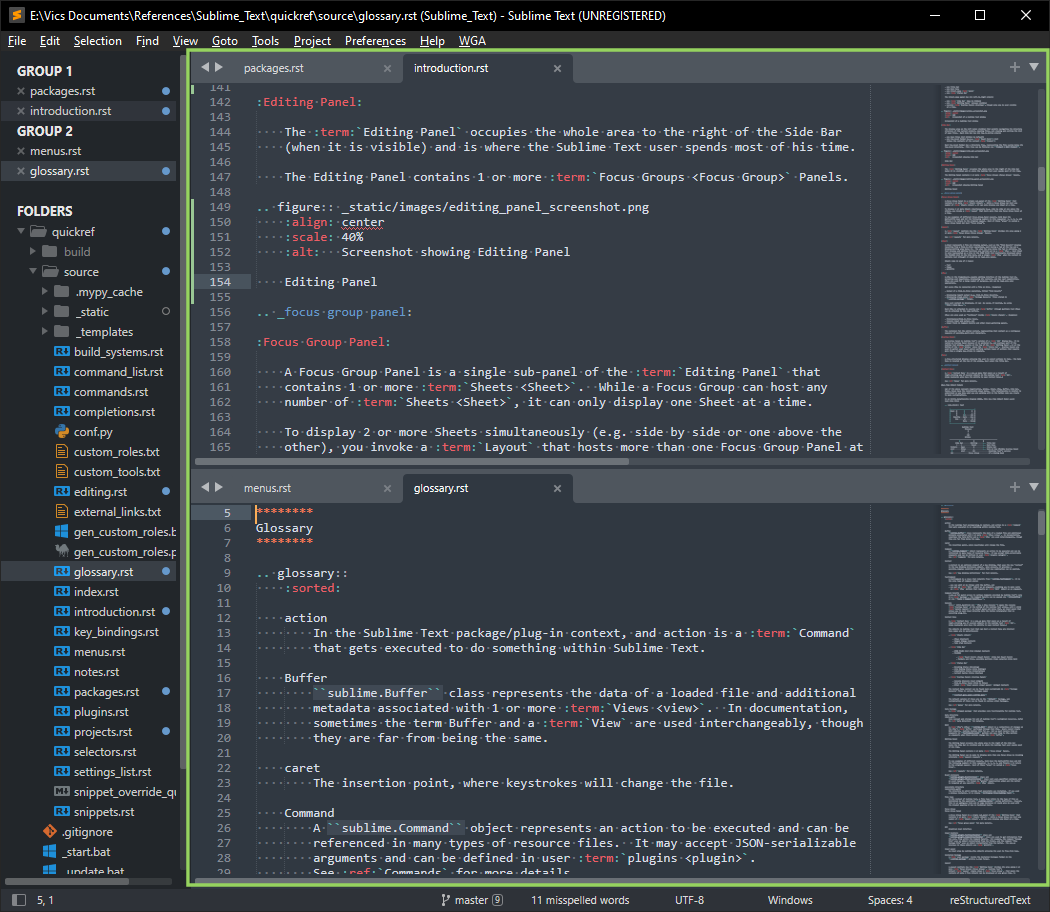The image size is (1050, 912).
Task: Expand the build folder
Action: (x=33, y=252)
